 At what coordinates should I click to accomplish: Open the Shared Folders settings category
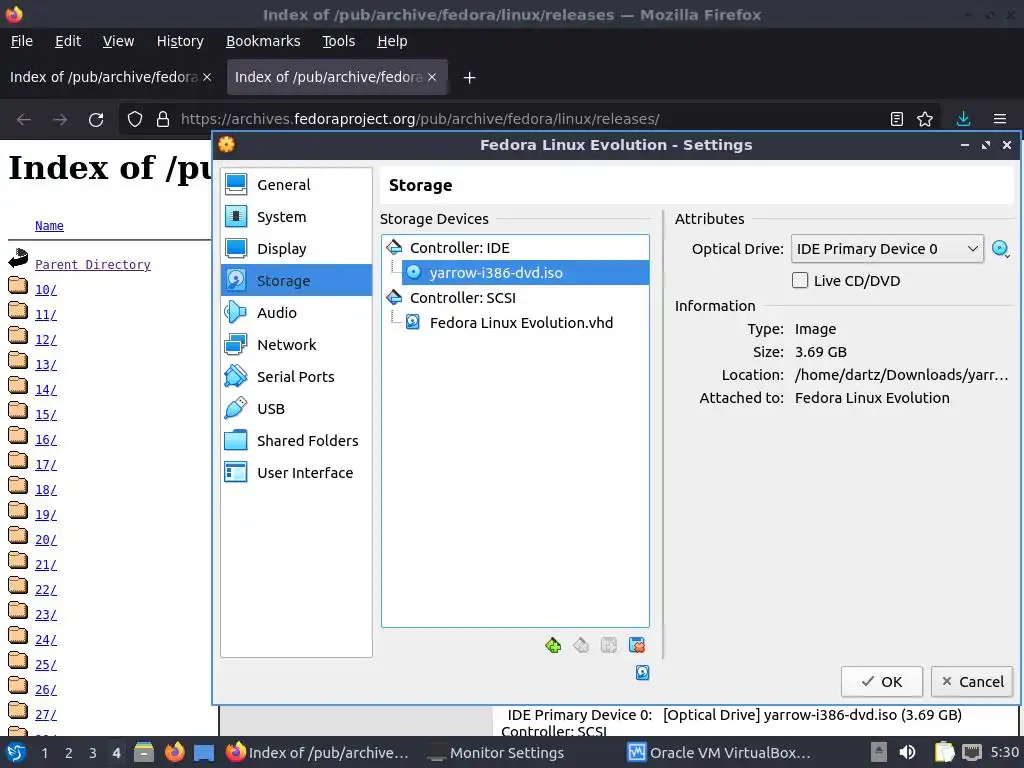pyautogui.click(x=296, y=441)
